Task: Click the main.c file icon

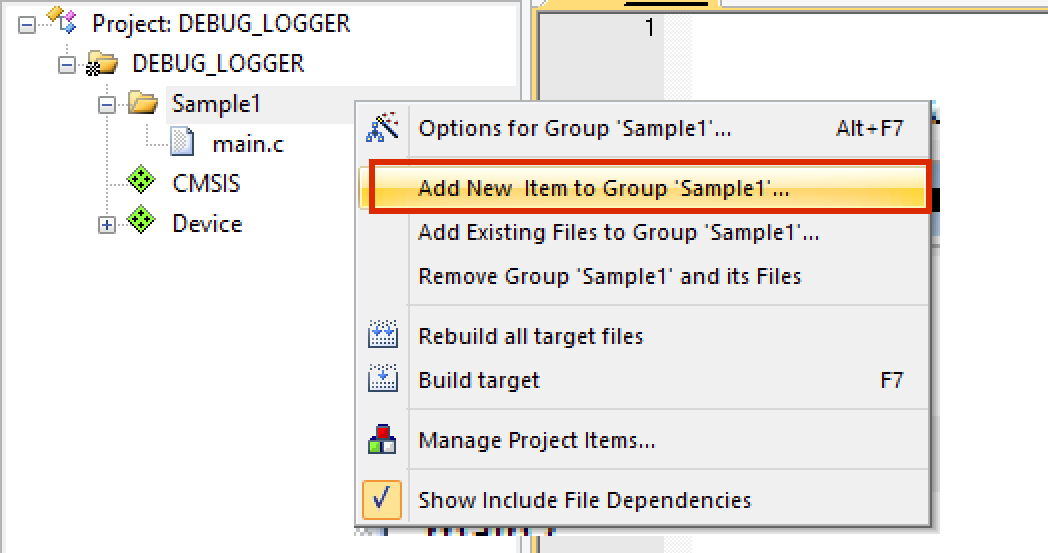Action: 182,143
